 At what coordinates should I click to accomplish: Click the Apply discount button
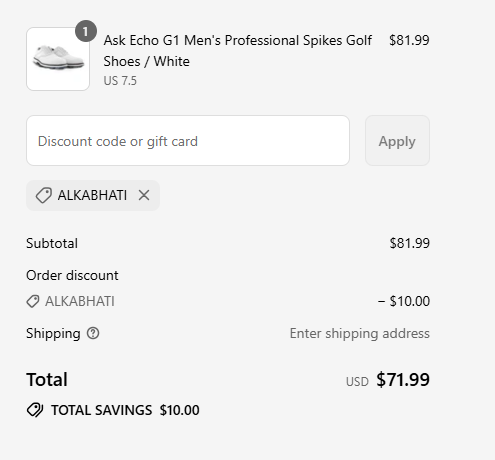pyautogui.click(x=397, y=141)
